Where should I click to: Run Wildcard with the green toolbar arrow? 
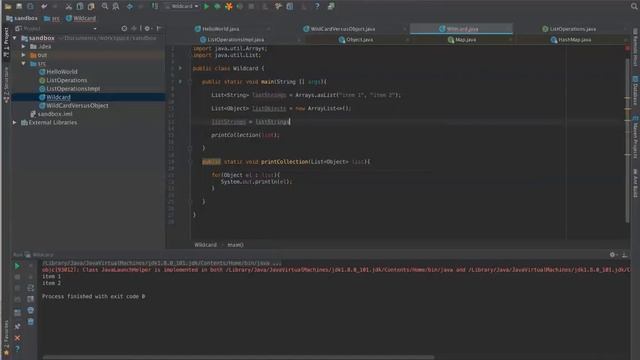click(207, 7)
